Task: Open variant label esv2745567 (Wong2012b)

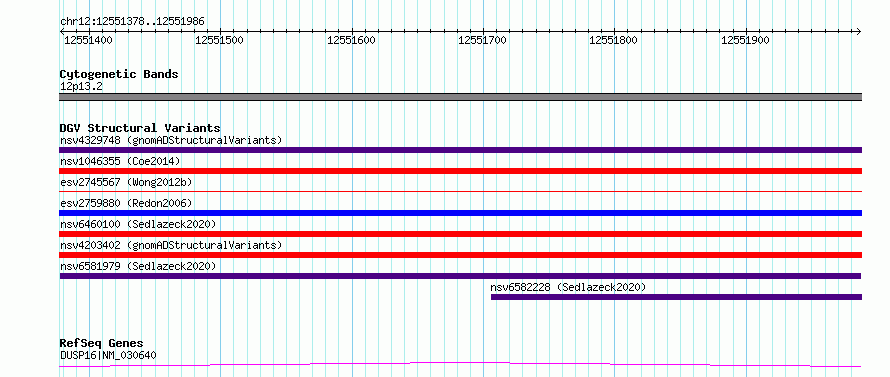Action: click(126, 182)
